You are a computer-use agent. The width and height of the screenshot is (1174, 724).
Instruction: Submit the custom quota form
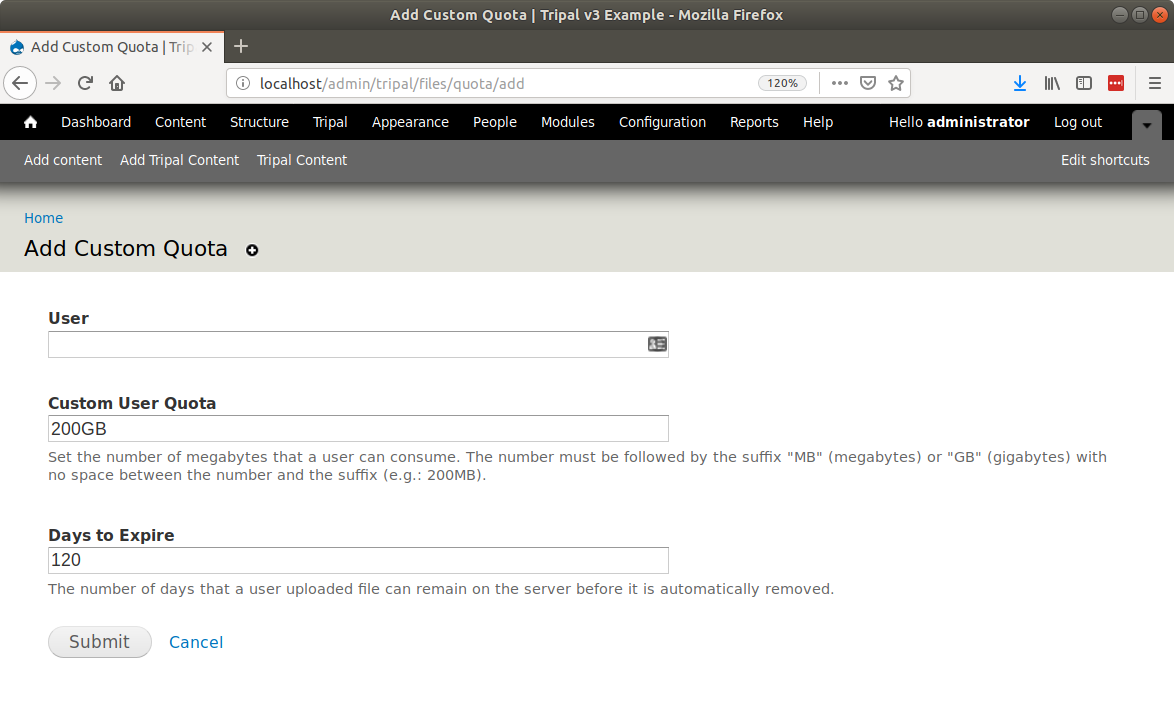click(x=99, y=642)
